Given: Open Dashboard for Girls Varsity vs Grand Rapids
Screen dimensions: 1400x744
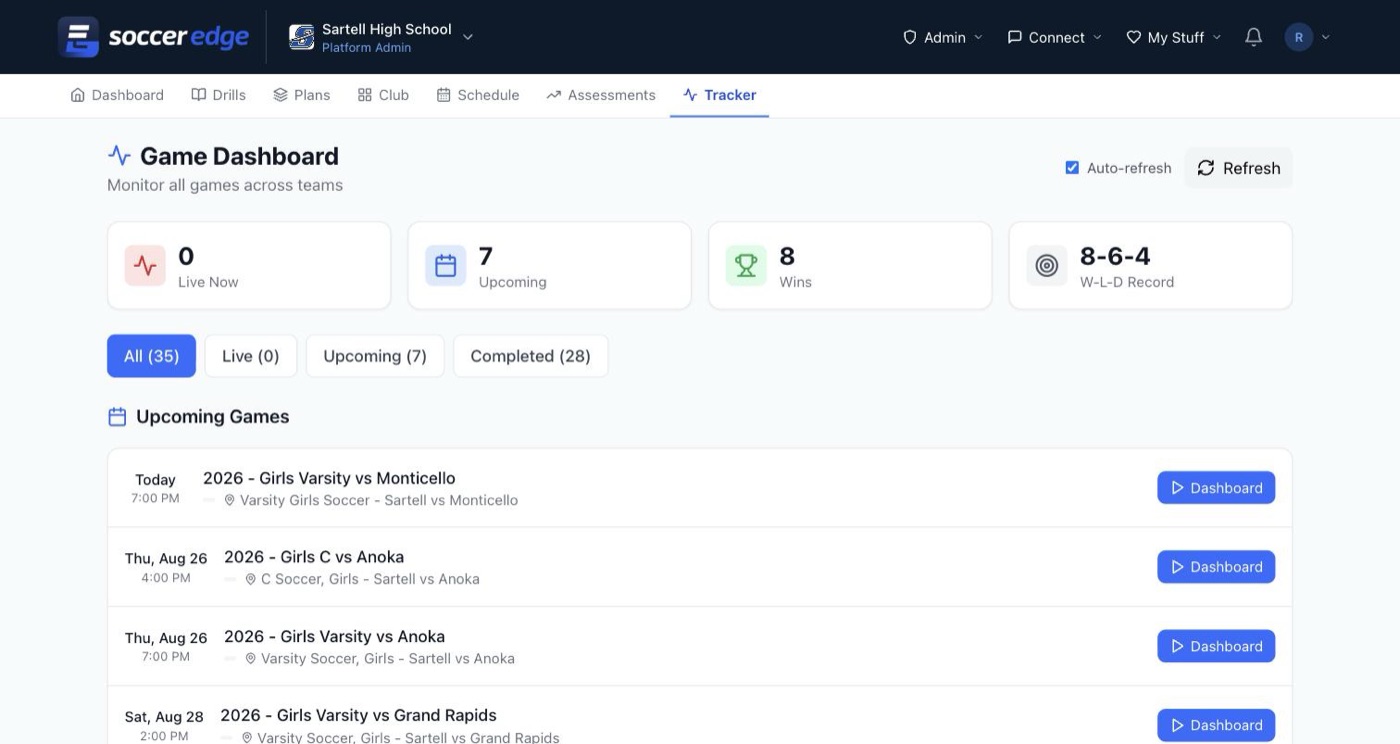Looking at the screenshot, I should (1216, 725).
